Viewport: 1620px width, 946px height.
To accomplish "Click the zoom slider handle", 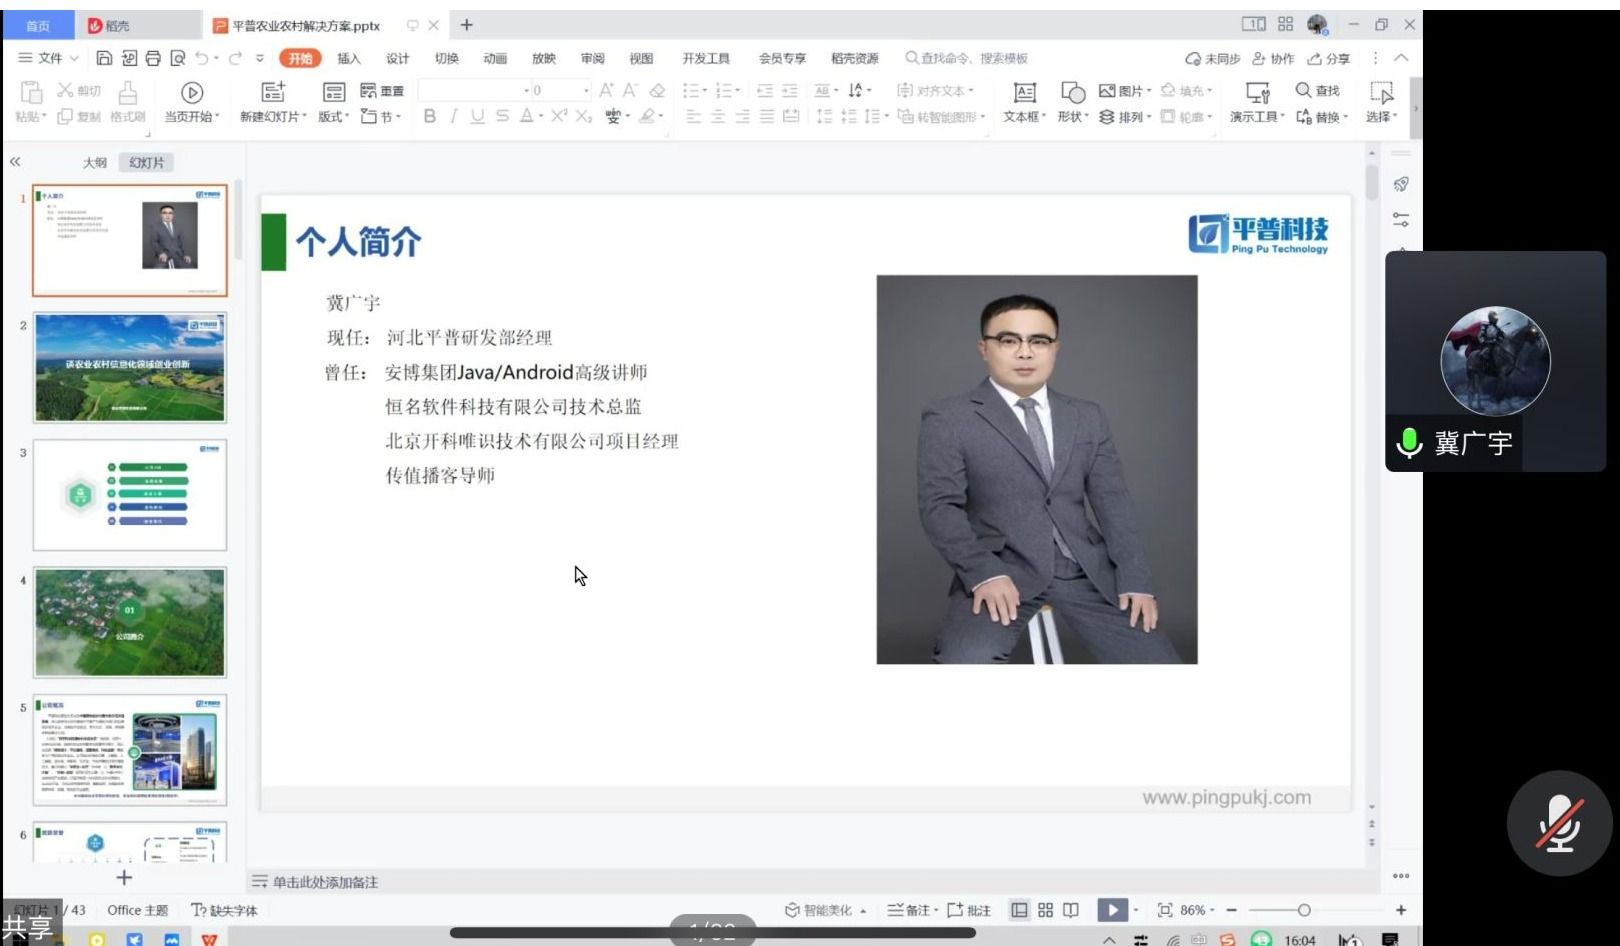I will pos(1304,910).
